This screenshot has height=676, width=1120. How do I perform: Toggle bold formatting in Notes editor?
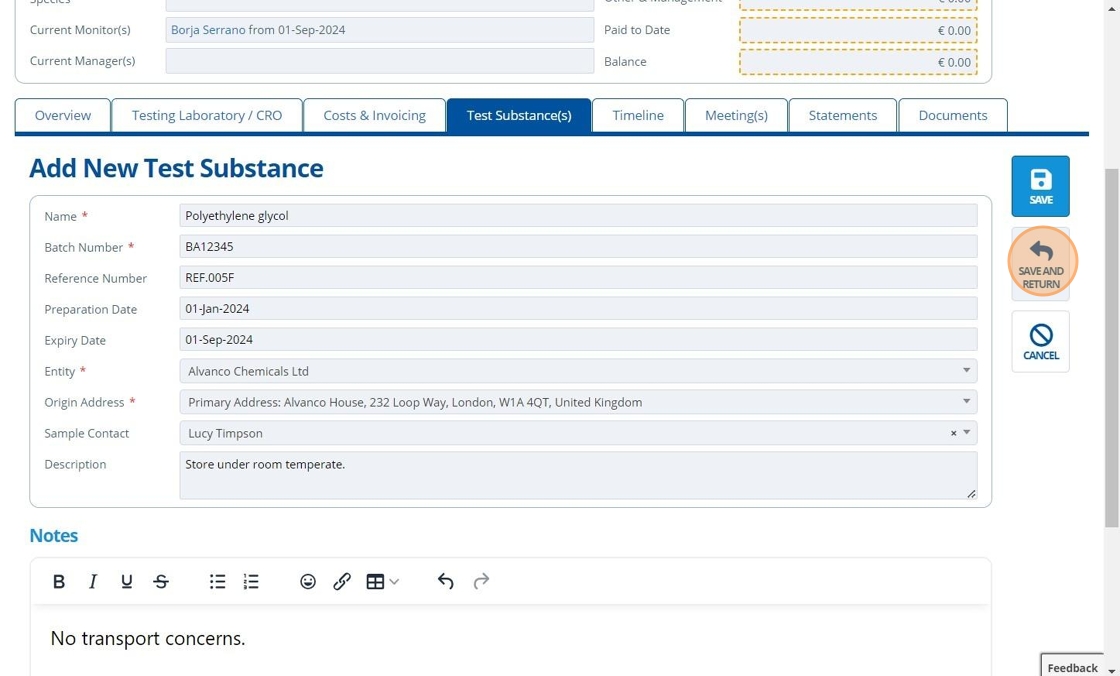(59, 582)
